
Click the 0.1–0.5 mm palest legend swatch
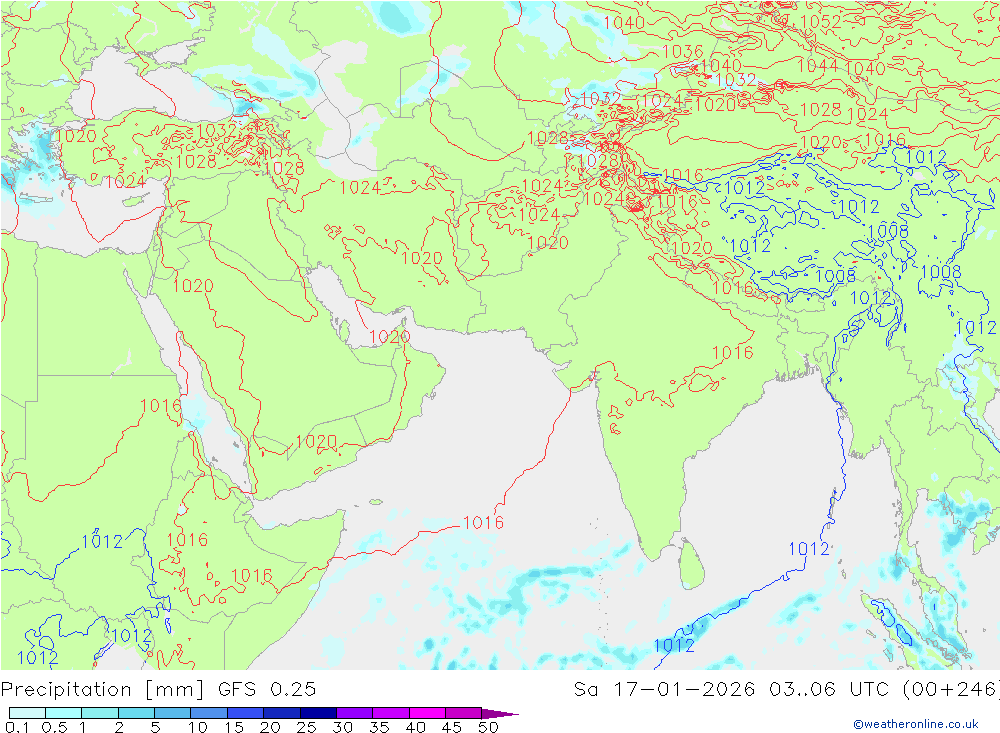point(27,713)
